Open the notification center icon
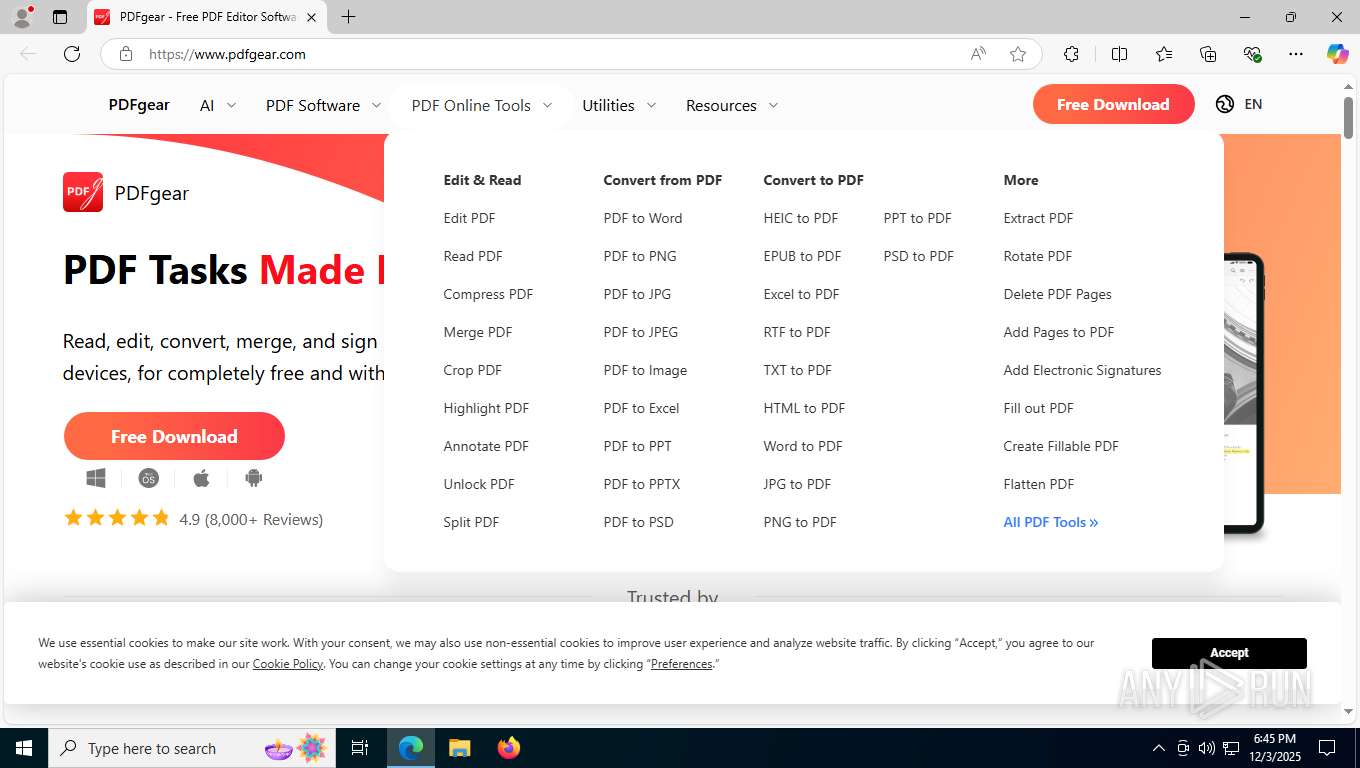This screenshot has width=1360, height=768. click(x=1327, y=748)
